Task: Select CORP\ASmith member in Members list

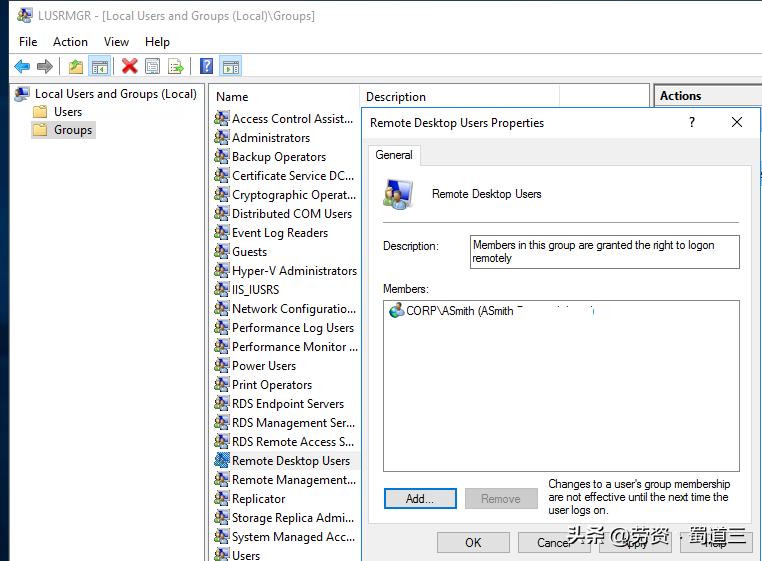Action: point(492,310)
